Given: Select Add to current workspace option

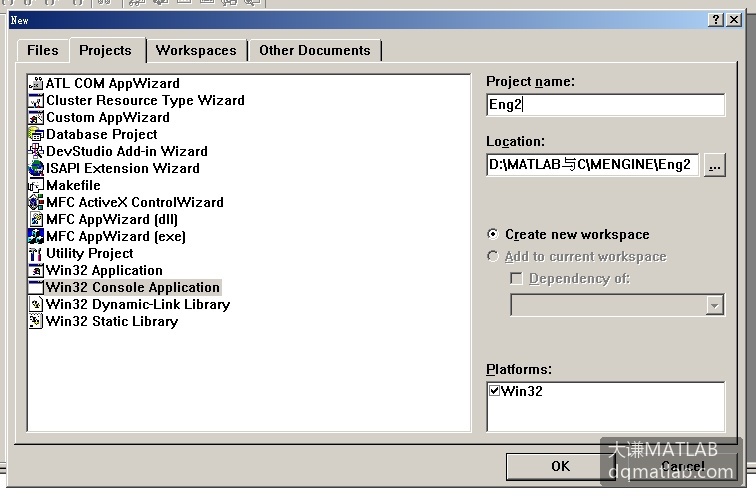Looking at the screenshot, I should tap(577, 256).
